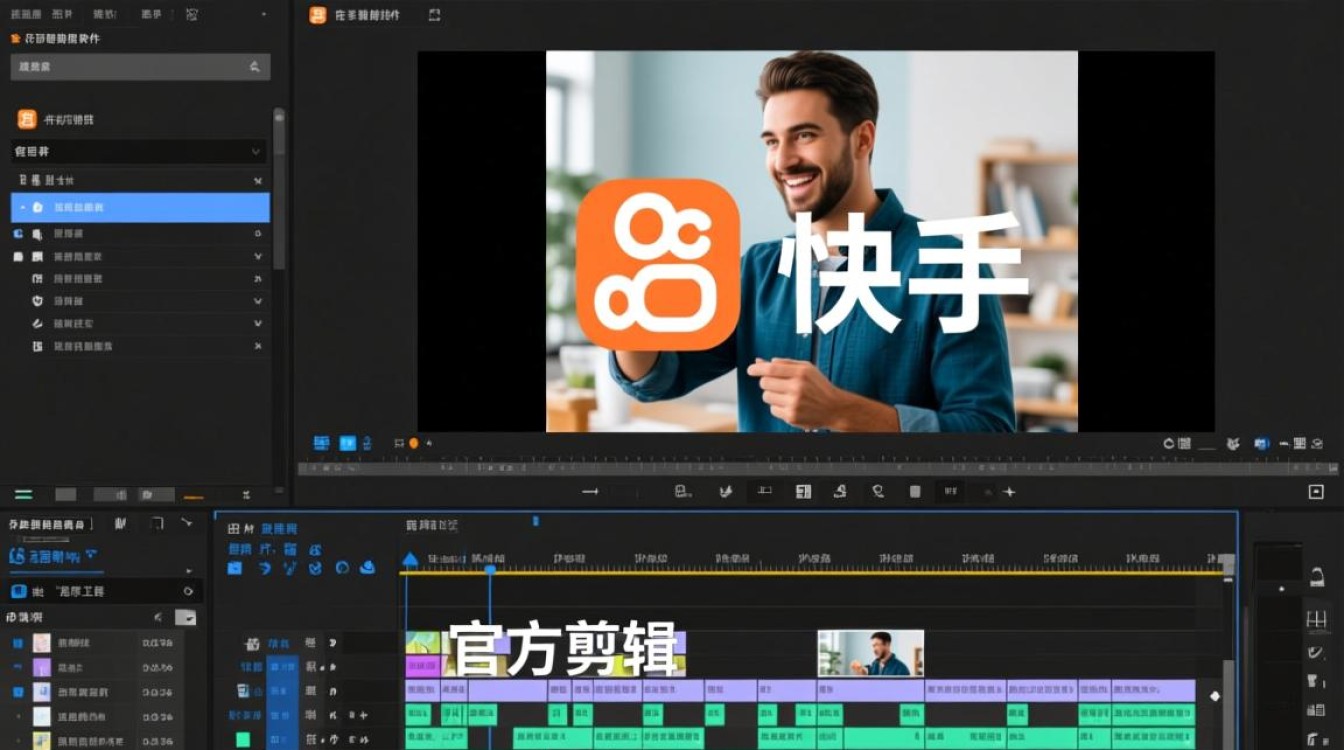
Task: Click the orange line indicator below left panel
Action: tap(193, 497)
